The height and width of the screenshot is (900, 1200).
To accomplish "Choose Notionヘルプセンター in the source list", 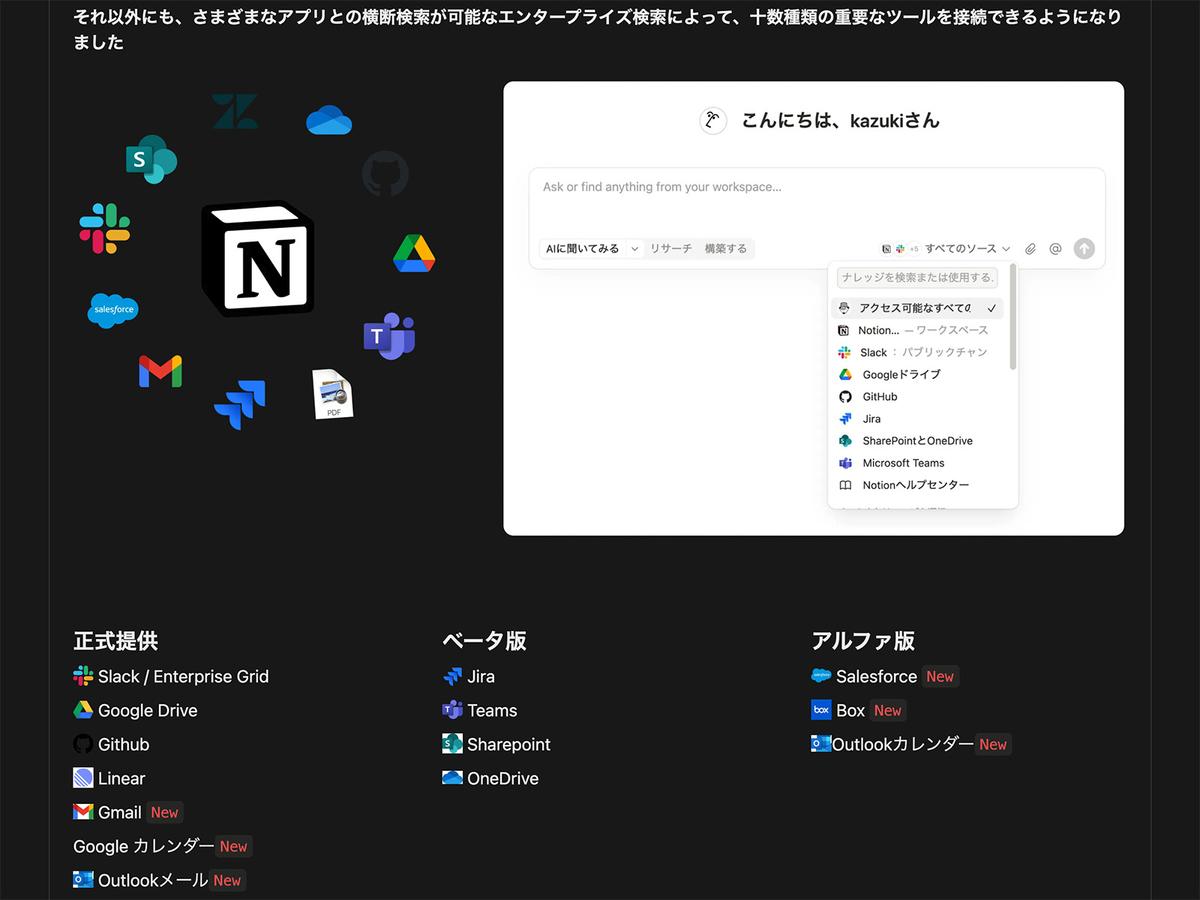I will coord(917,485).
